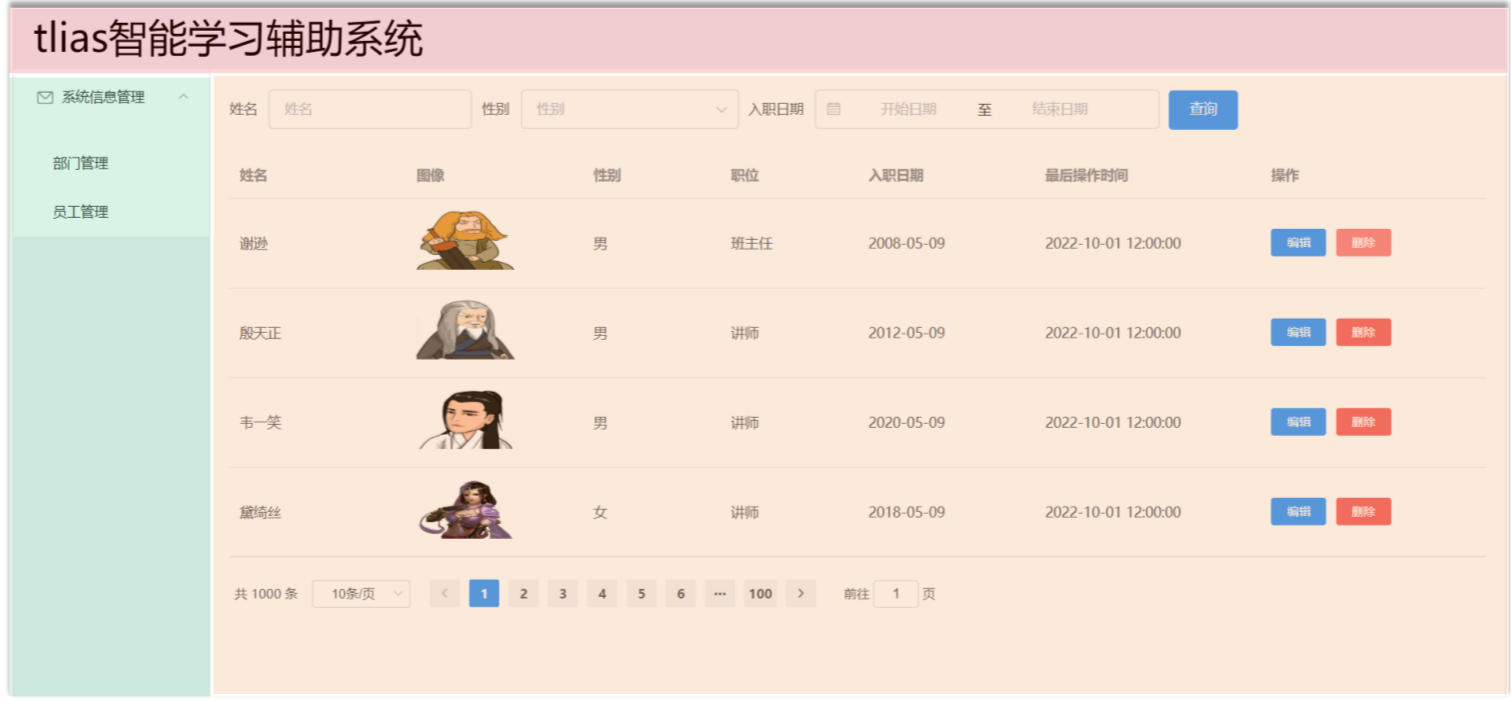Click the envelope icon beside 系统信息管理
Screen dimensions: 1511x701
pyautogui.click(x=45, y=98)
